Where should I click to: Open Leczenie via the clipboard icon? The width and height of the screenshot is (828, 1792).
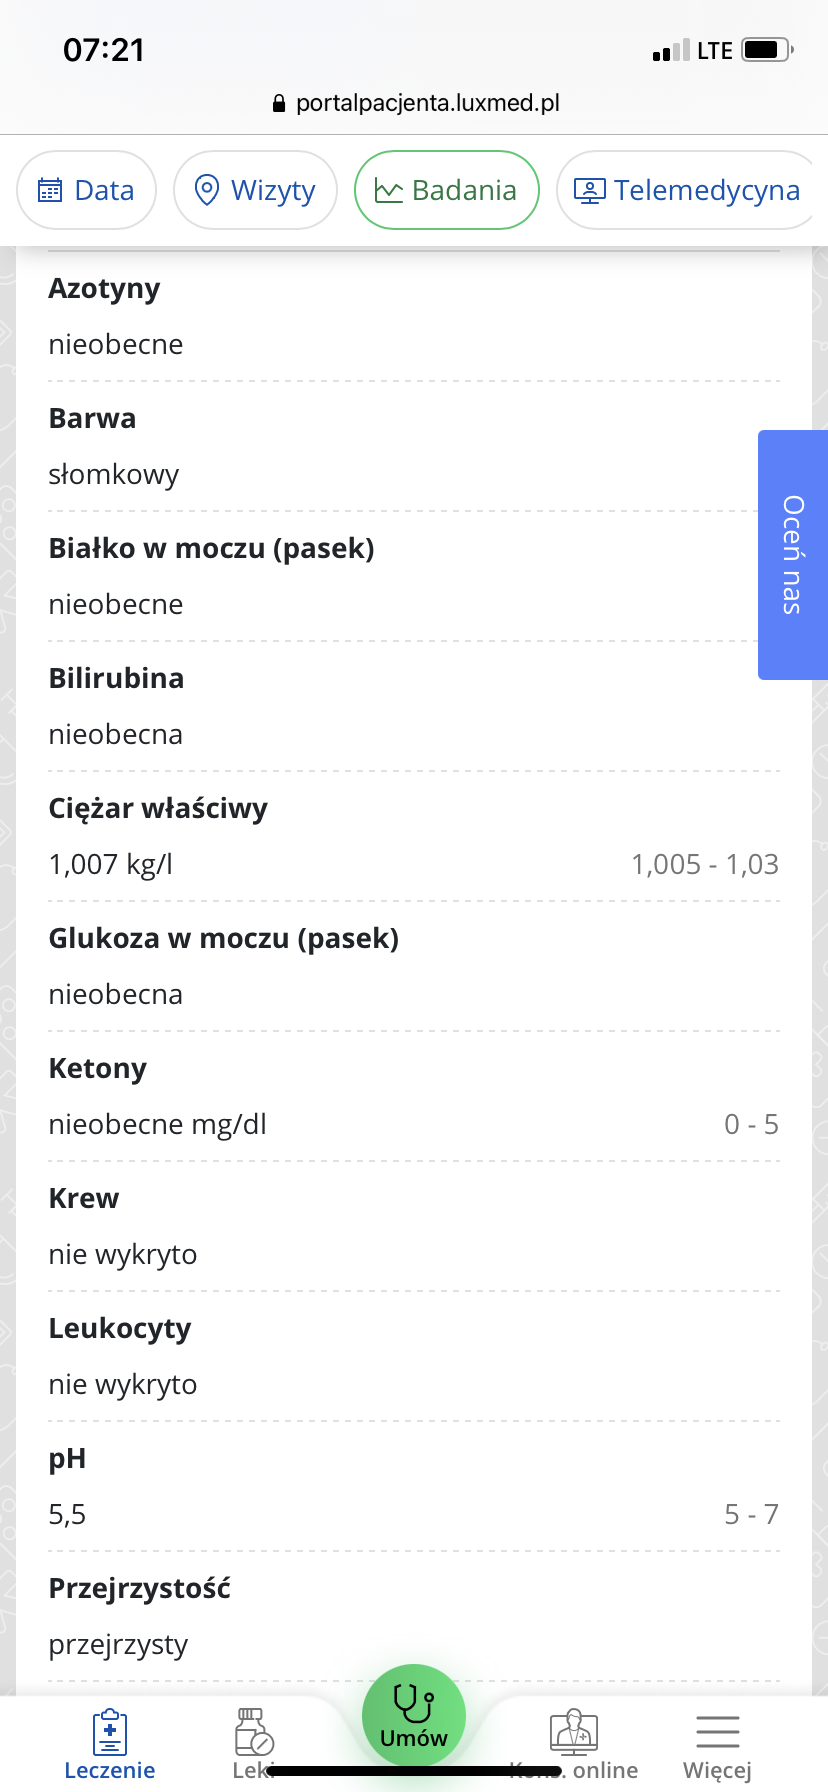tap(109, 1733)
